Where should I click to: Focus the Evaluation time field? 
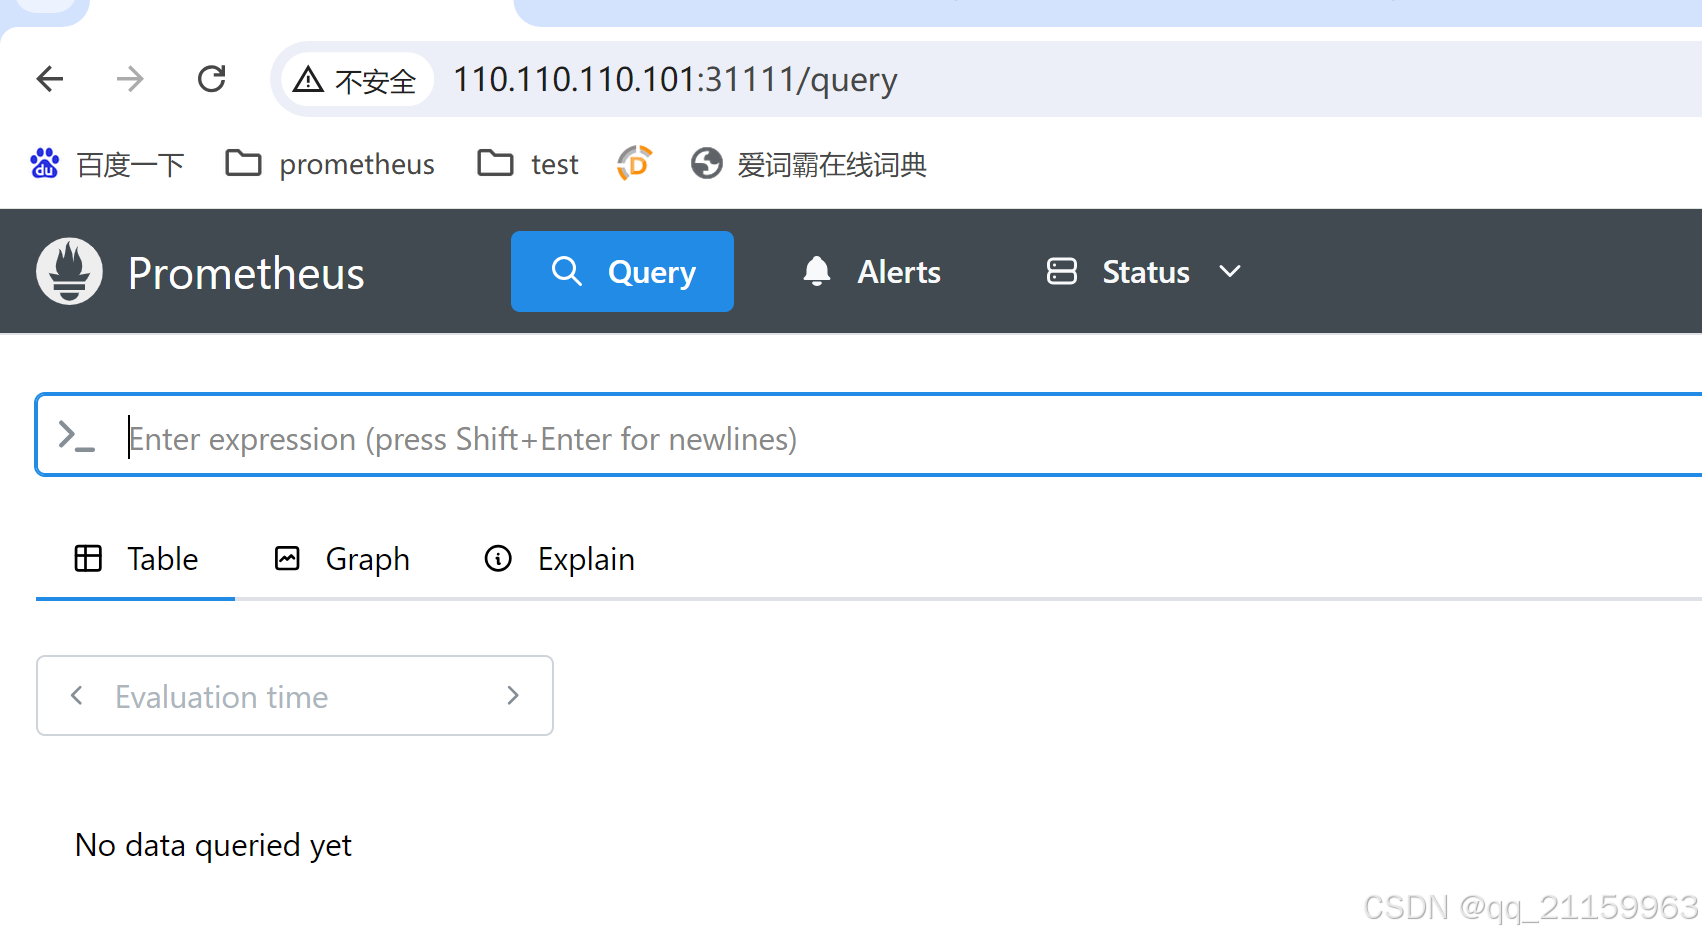coord(294,696)
